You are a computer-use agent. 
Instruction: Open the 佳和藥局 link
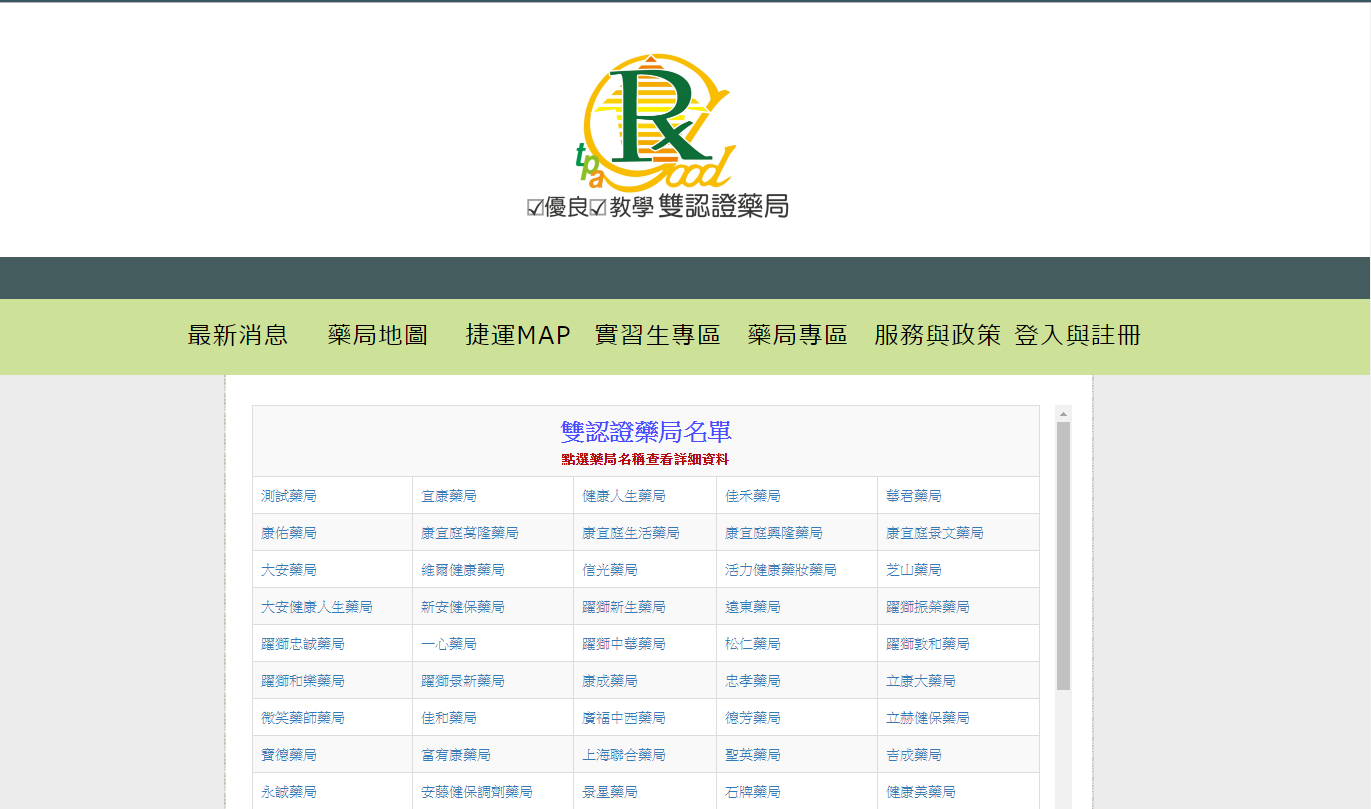449,718
